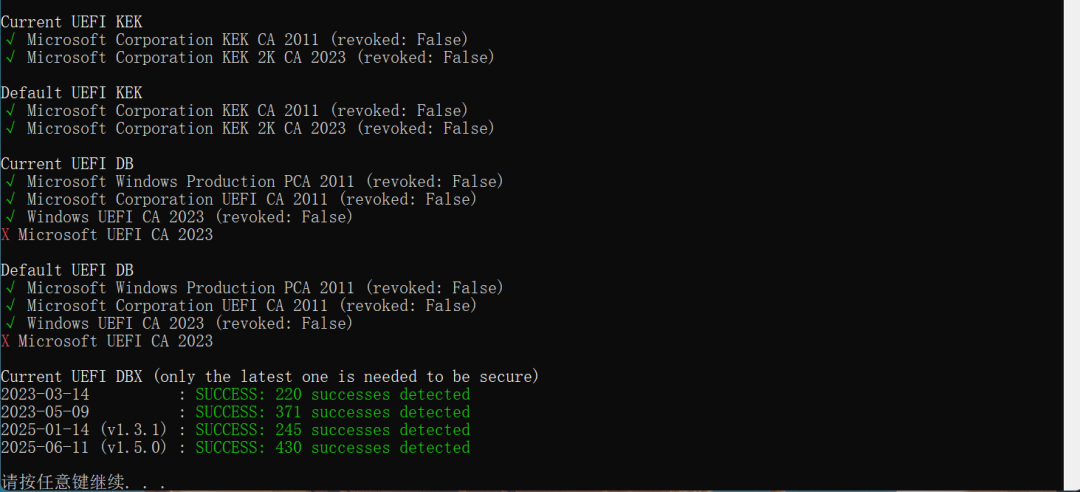This screenshot has height=492, width=1080.
Task: Click the 2023-03-14 date entry
Action: point(45,394)
